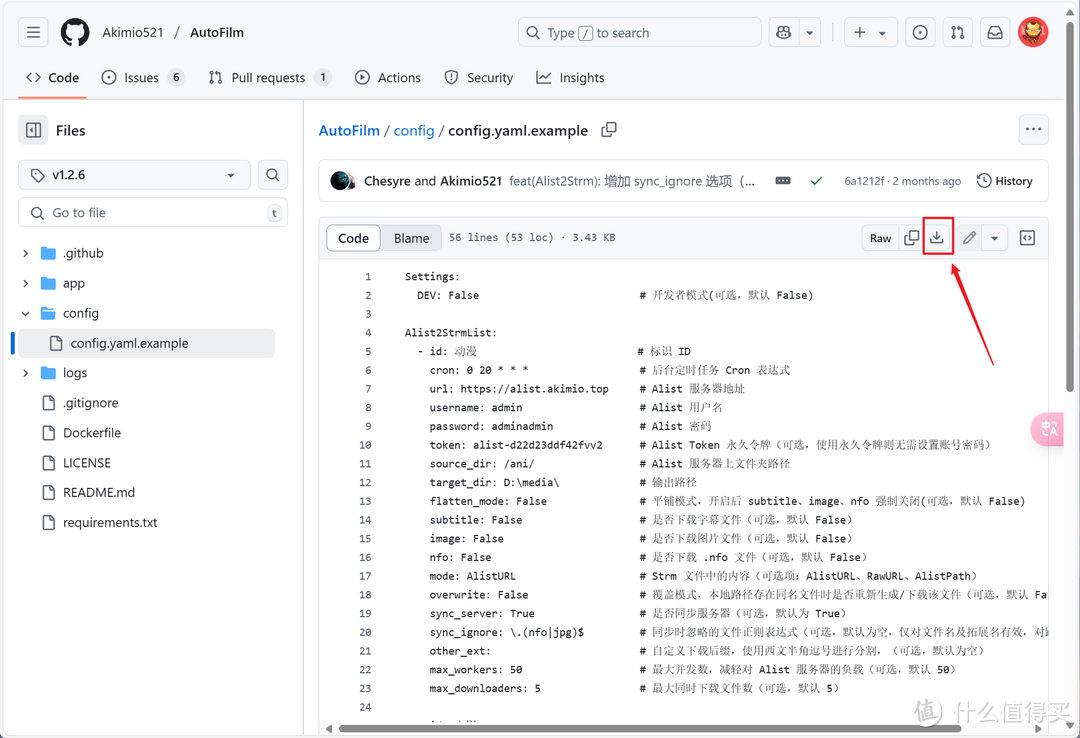Click the pencil edit file icon

click(969, 238)
